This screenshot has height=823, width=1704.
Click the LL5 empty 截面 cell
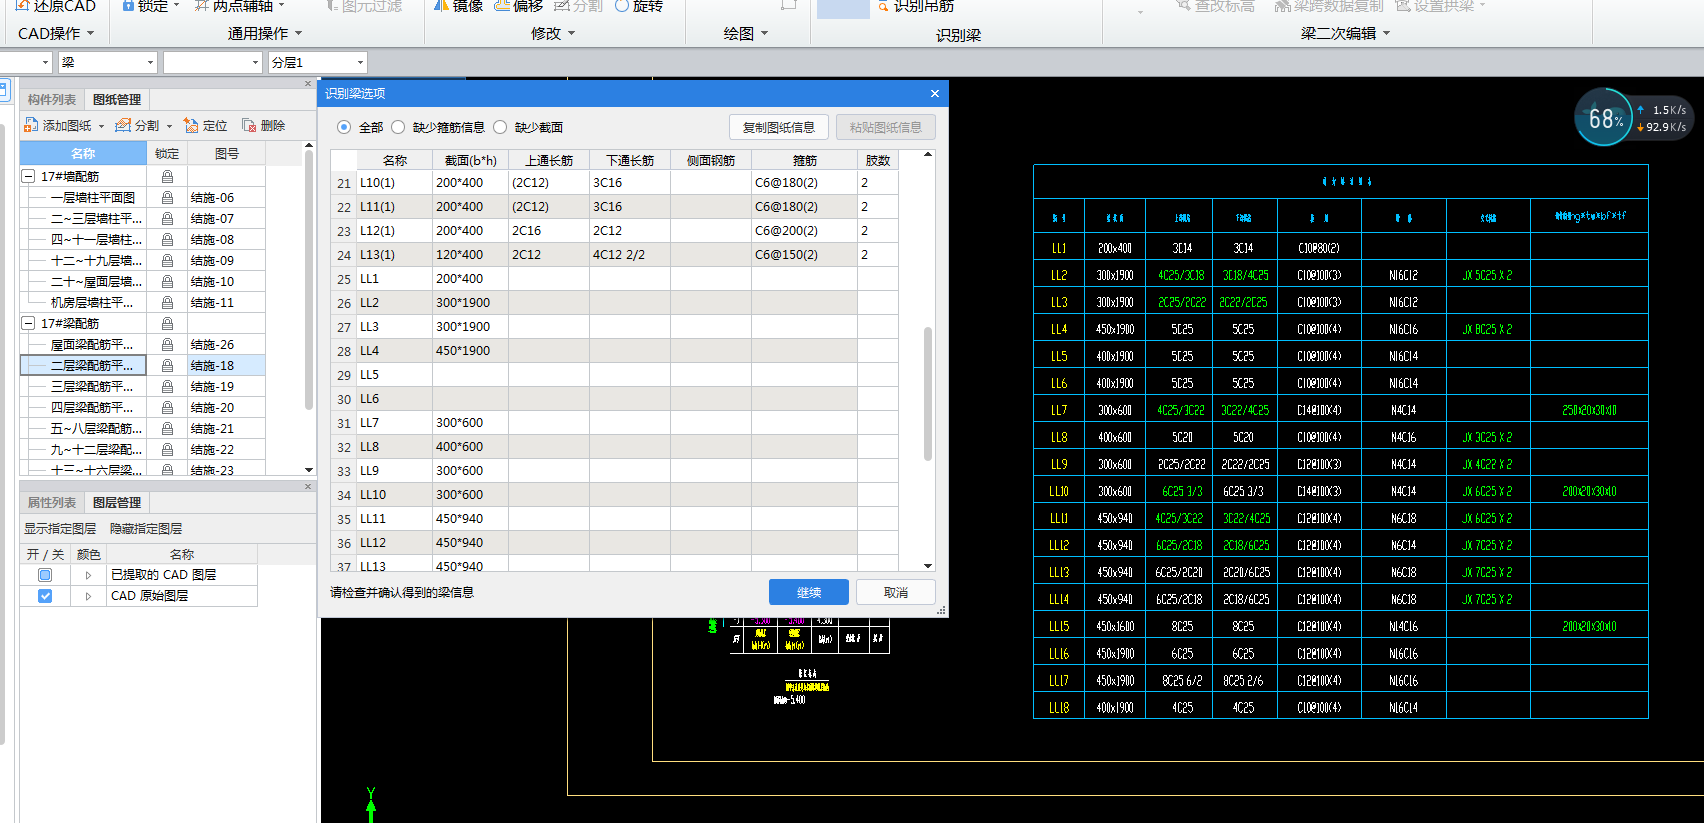[x=470, y=374]
